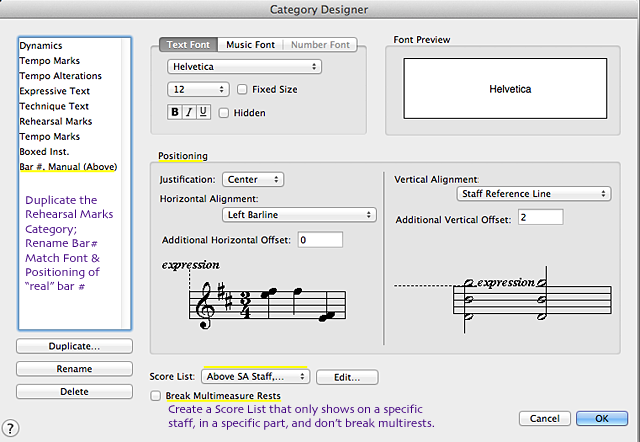Open Staff Reference Line dropdown
Viewport: 640px width, 442px height.
[x=533, y=193]
